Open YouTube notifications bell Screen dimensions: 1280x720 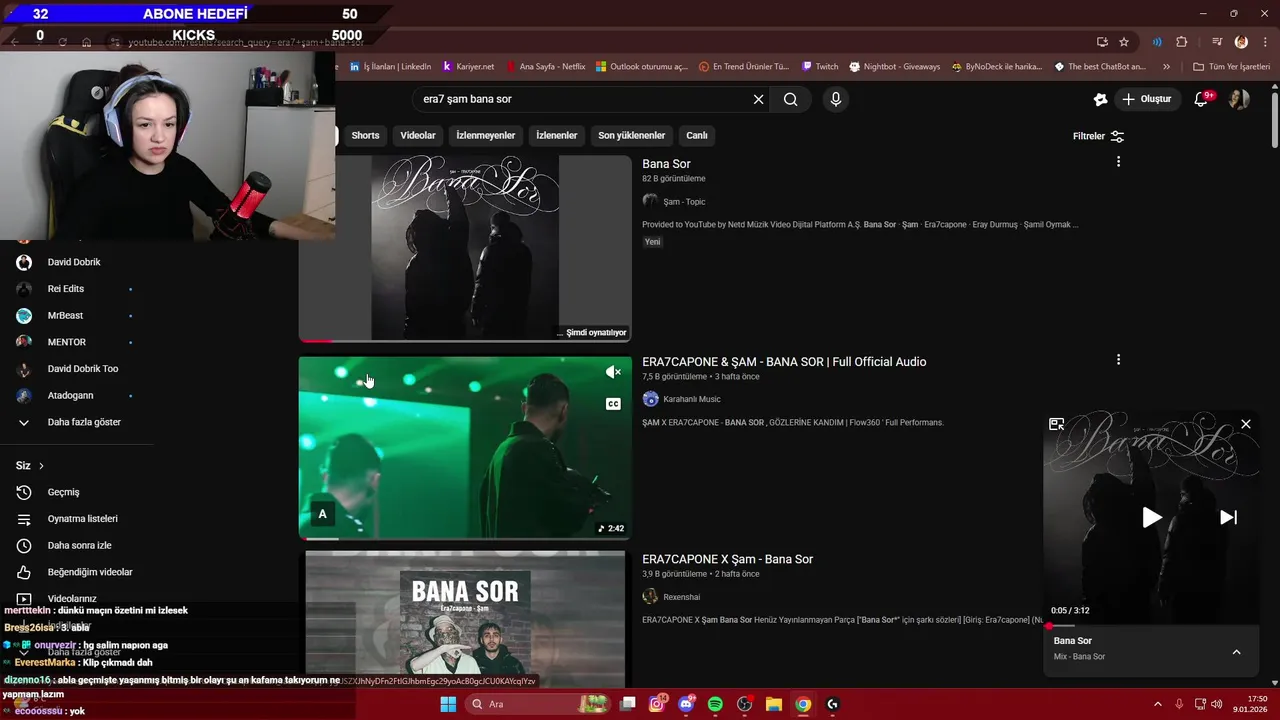[x=1202, y=99]
